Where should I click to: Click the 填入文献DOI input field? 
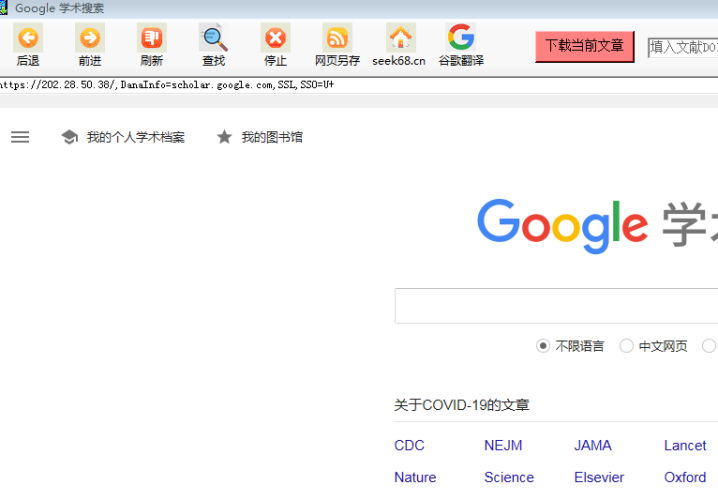pos(683,48)
